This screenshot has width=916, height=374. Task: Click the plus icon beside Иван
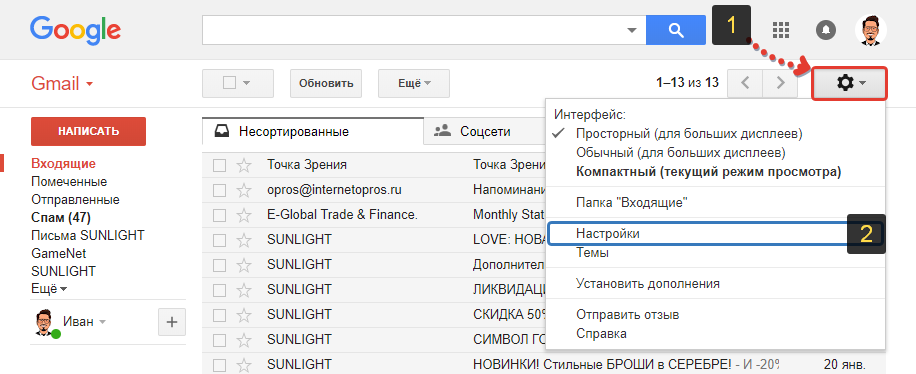point(172,322)
